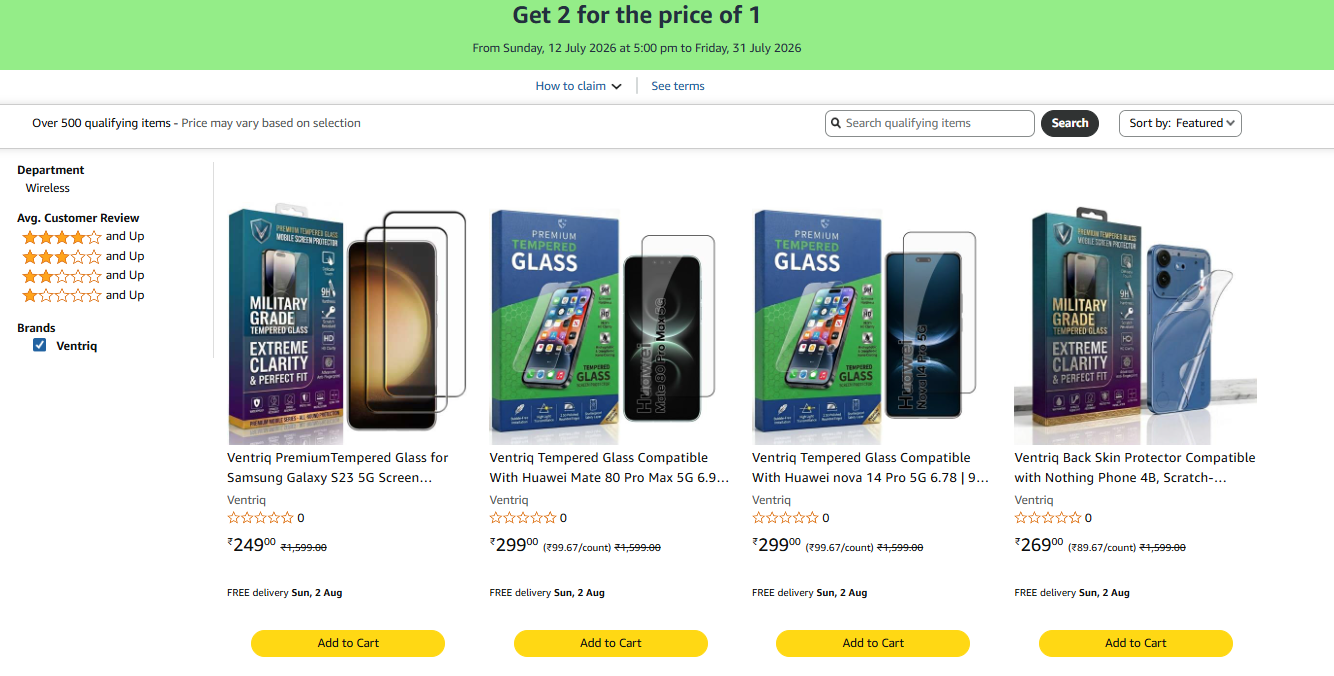Screen dimensions: 1334x676
Task: Click star rating of Huawei Mate 80 glass
Action: pyautogui.click(x=523, y=518)
